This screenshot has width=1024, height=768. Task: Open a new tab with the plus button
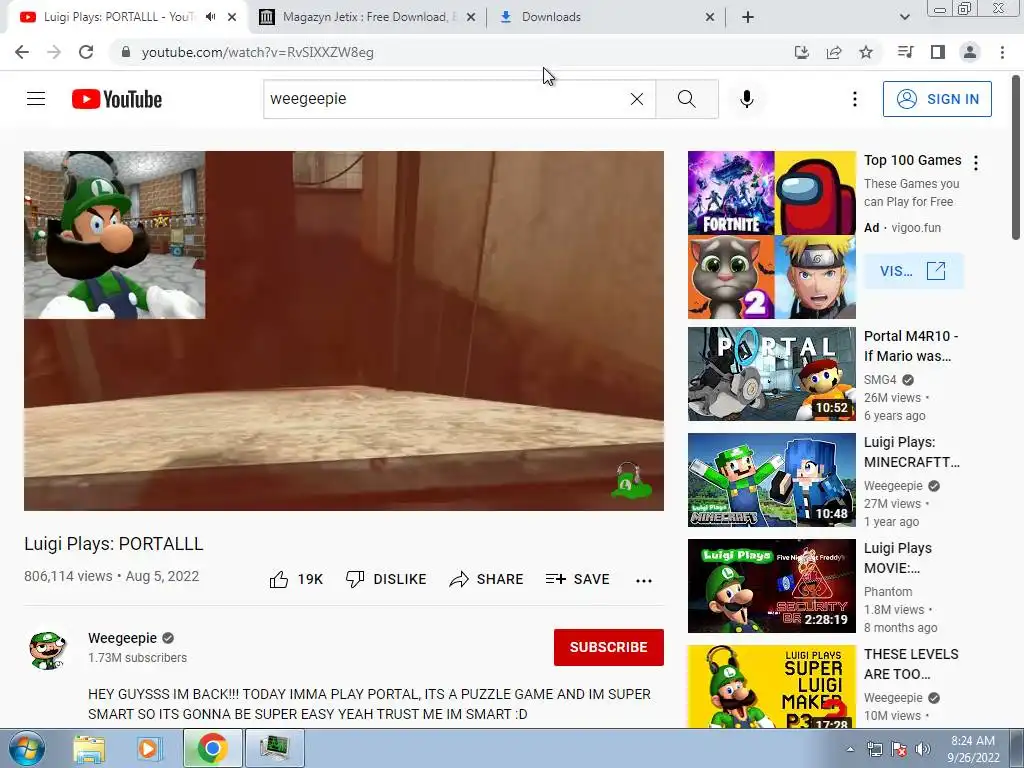tap(748, 17)
